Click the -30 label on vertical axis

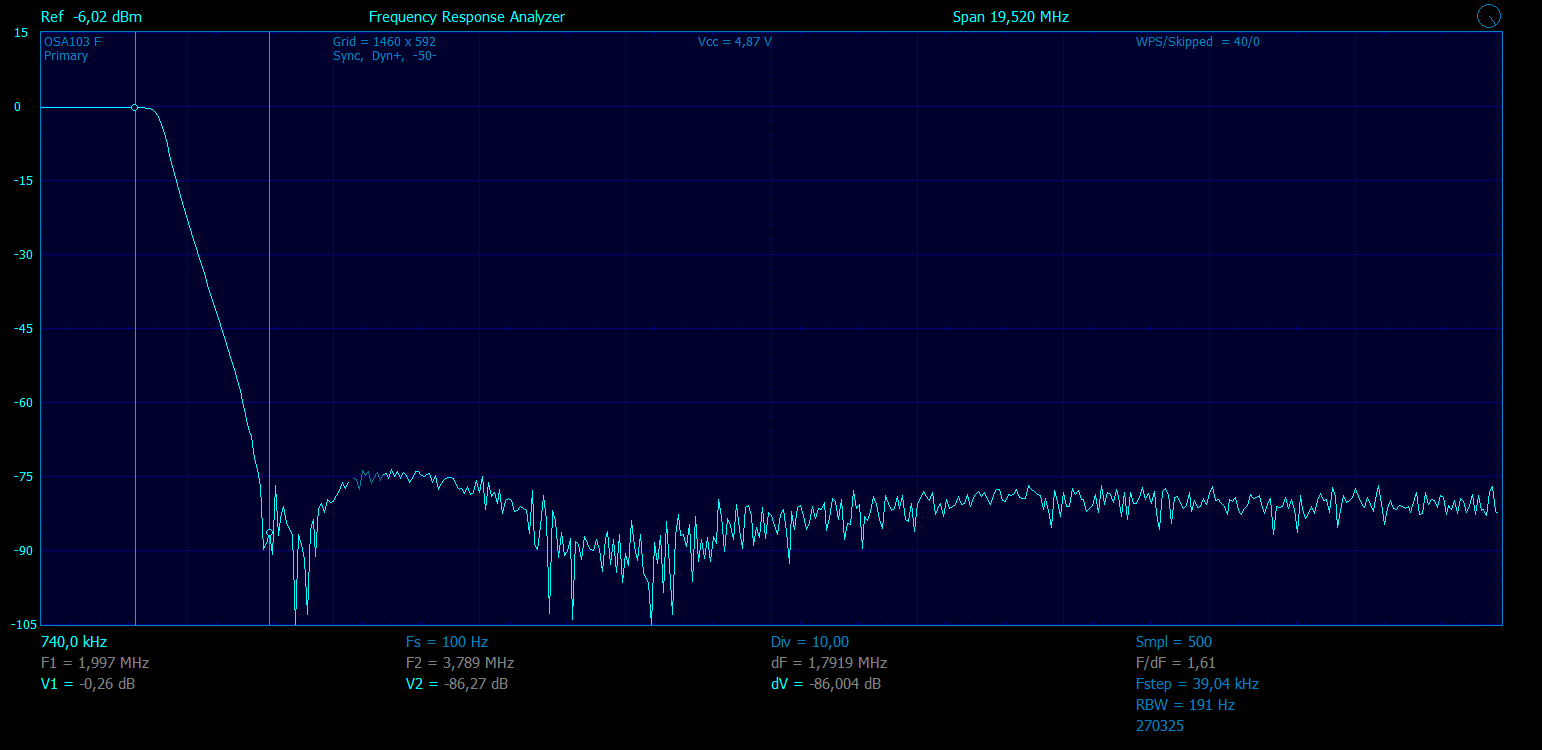click(x=21, y=255)
